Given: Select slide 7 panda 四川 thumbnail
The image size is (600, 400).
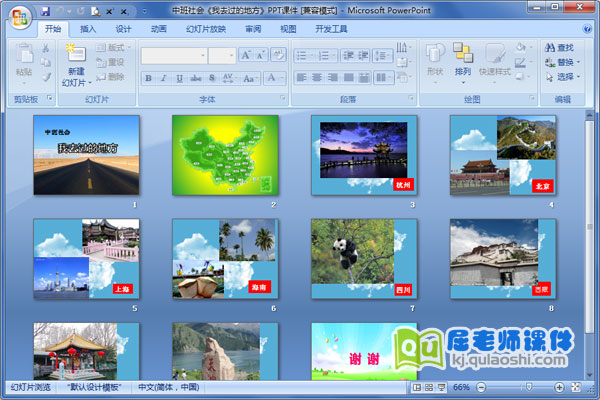Looking at the screenshot, I should click(x=364, y=259).
